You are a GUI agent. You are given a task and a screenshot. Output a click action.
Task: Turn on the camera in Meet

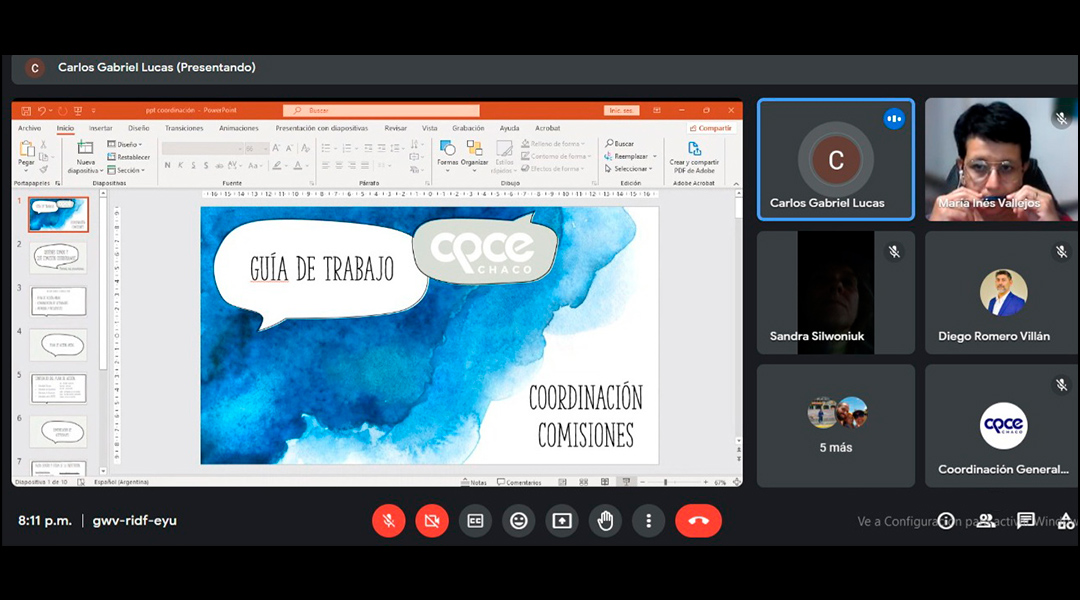click(x=432, y=521)
